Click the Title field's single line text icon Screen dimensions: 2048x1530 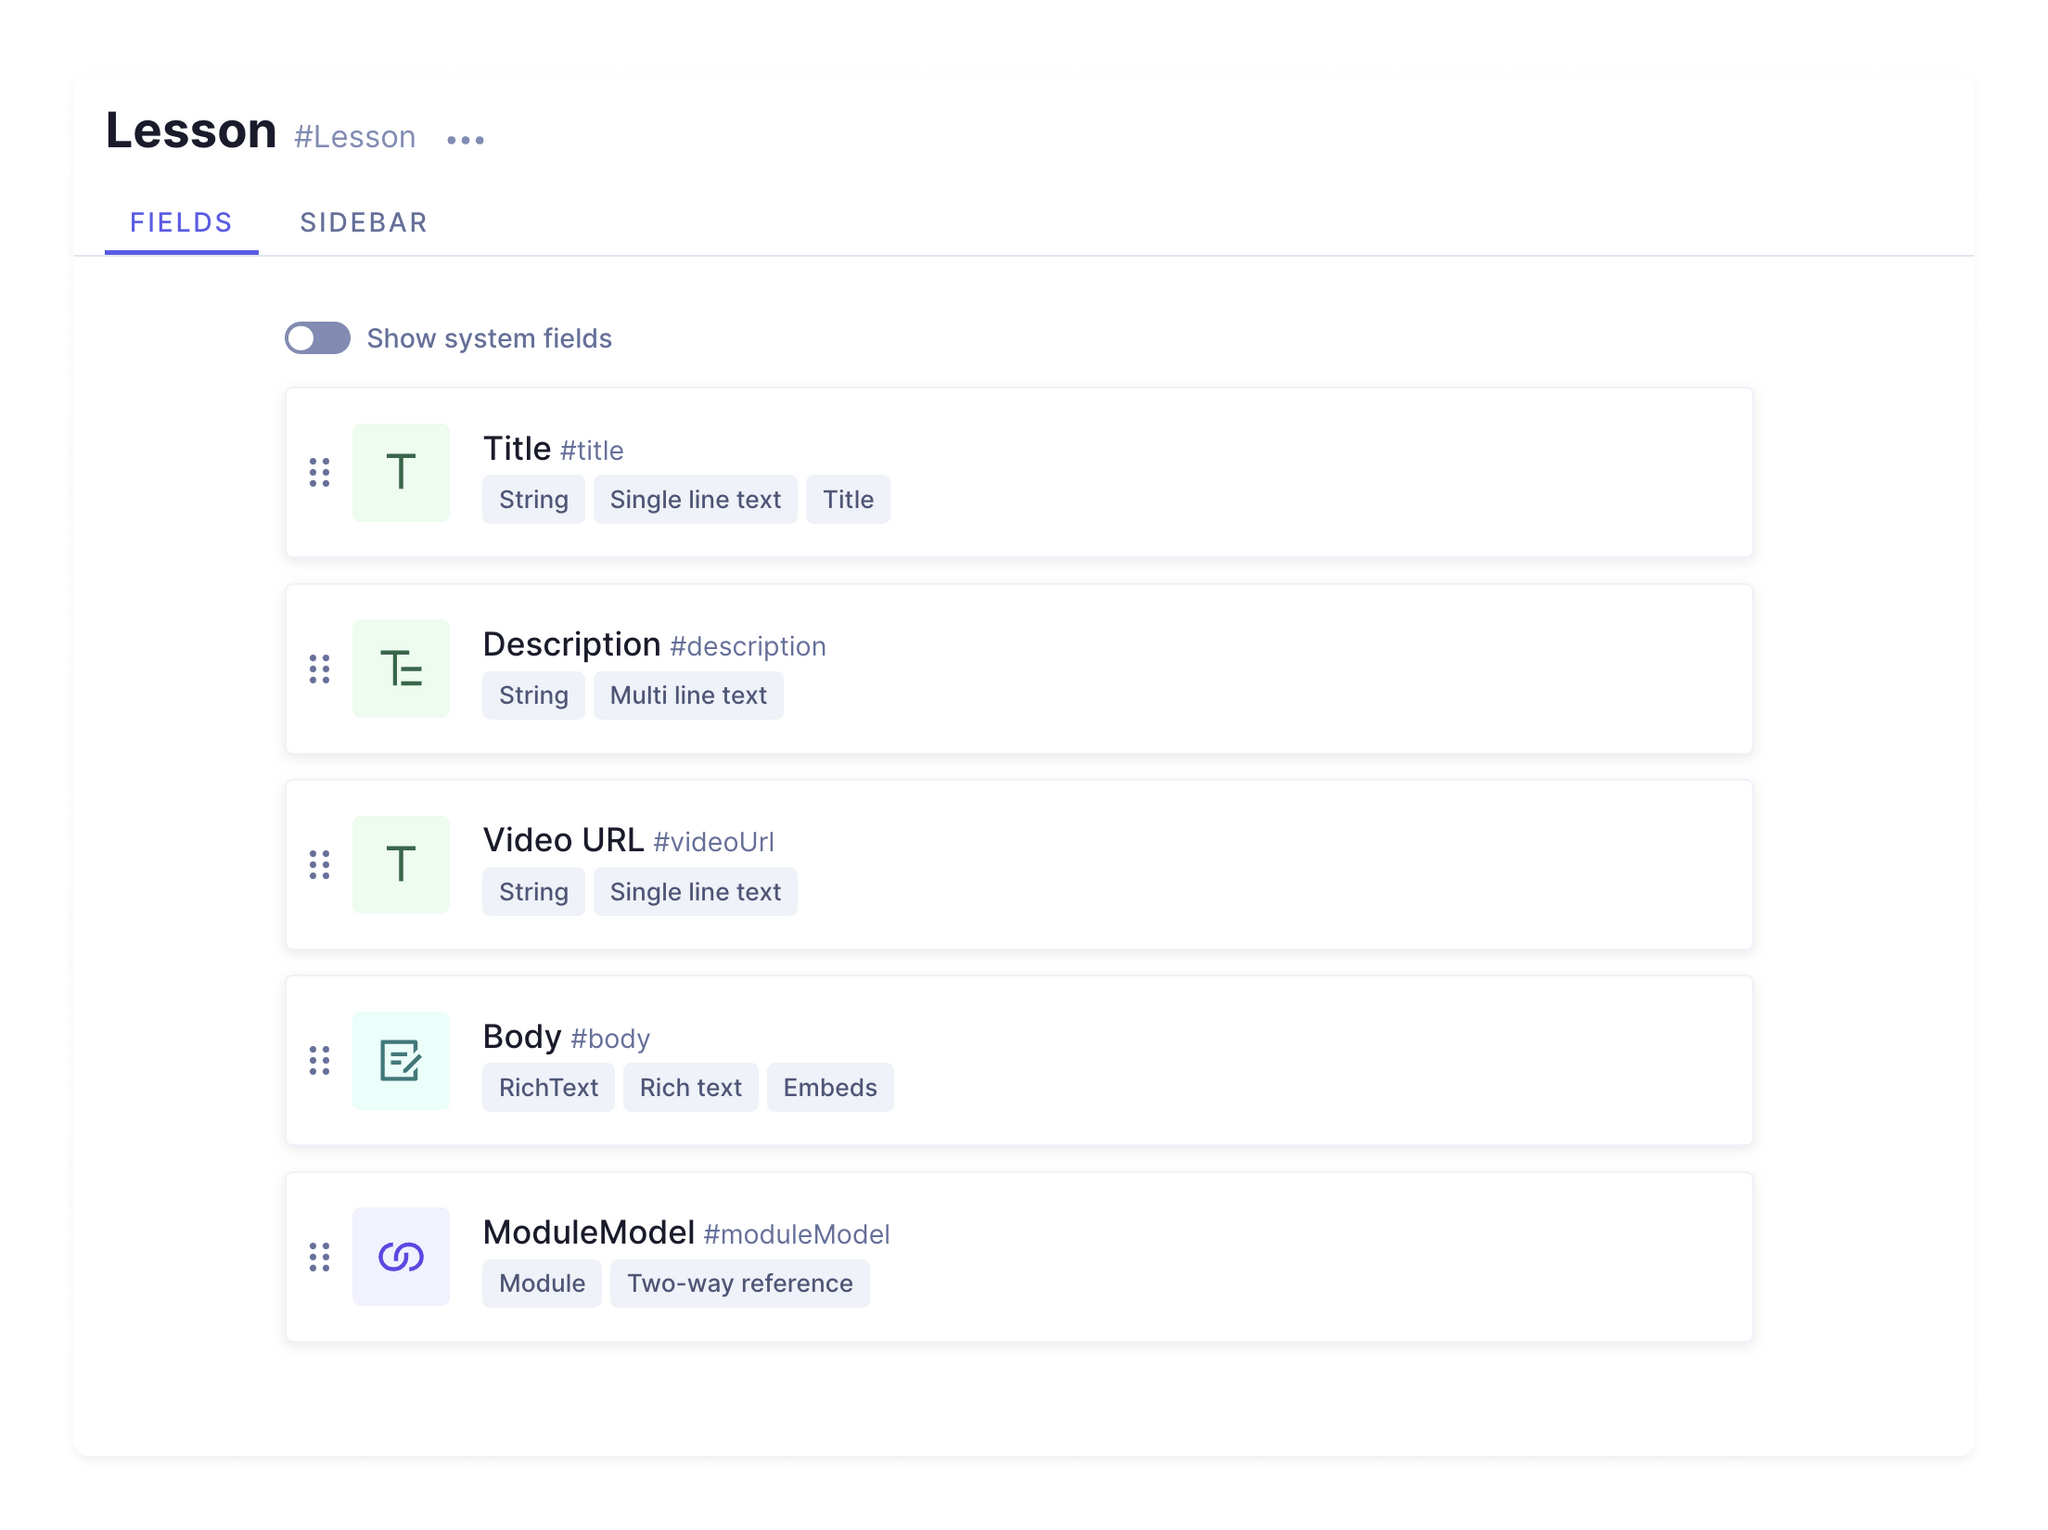(x=401, y=472)
